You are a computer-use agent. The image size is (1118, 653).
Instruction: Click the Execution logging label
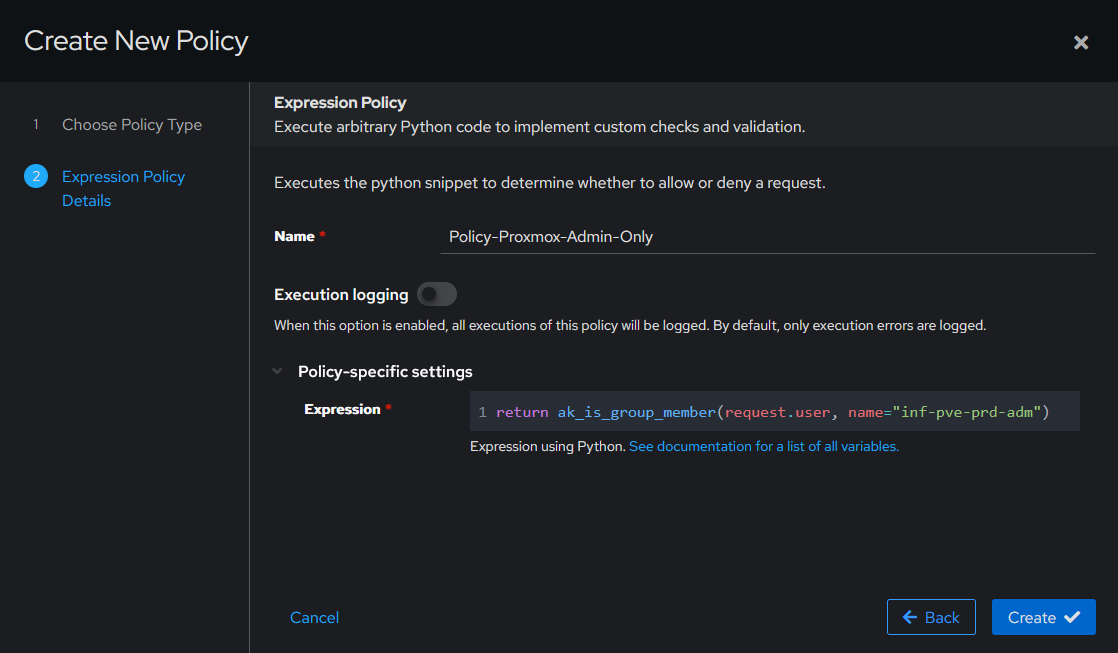pyautogui.click(x=341, y=294)
